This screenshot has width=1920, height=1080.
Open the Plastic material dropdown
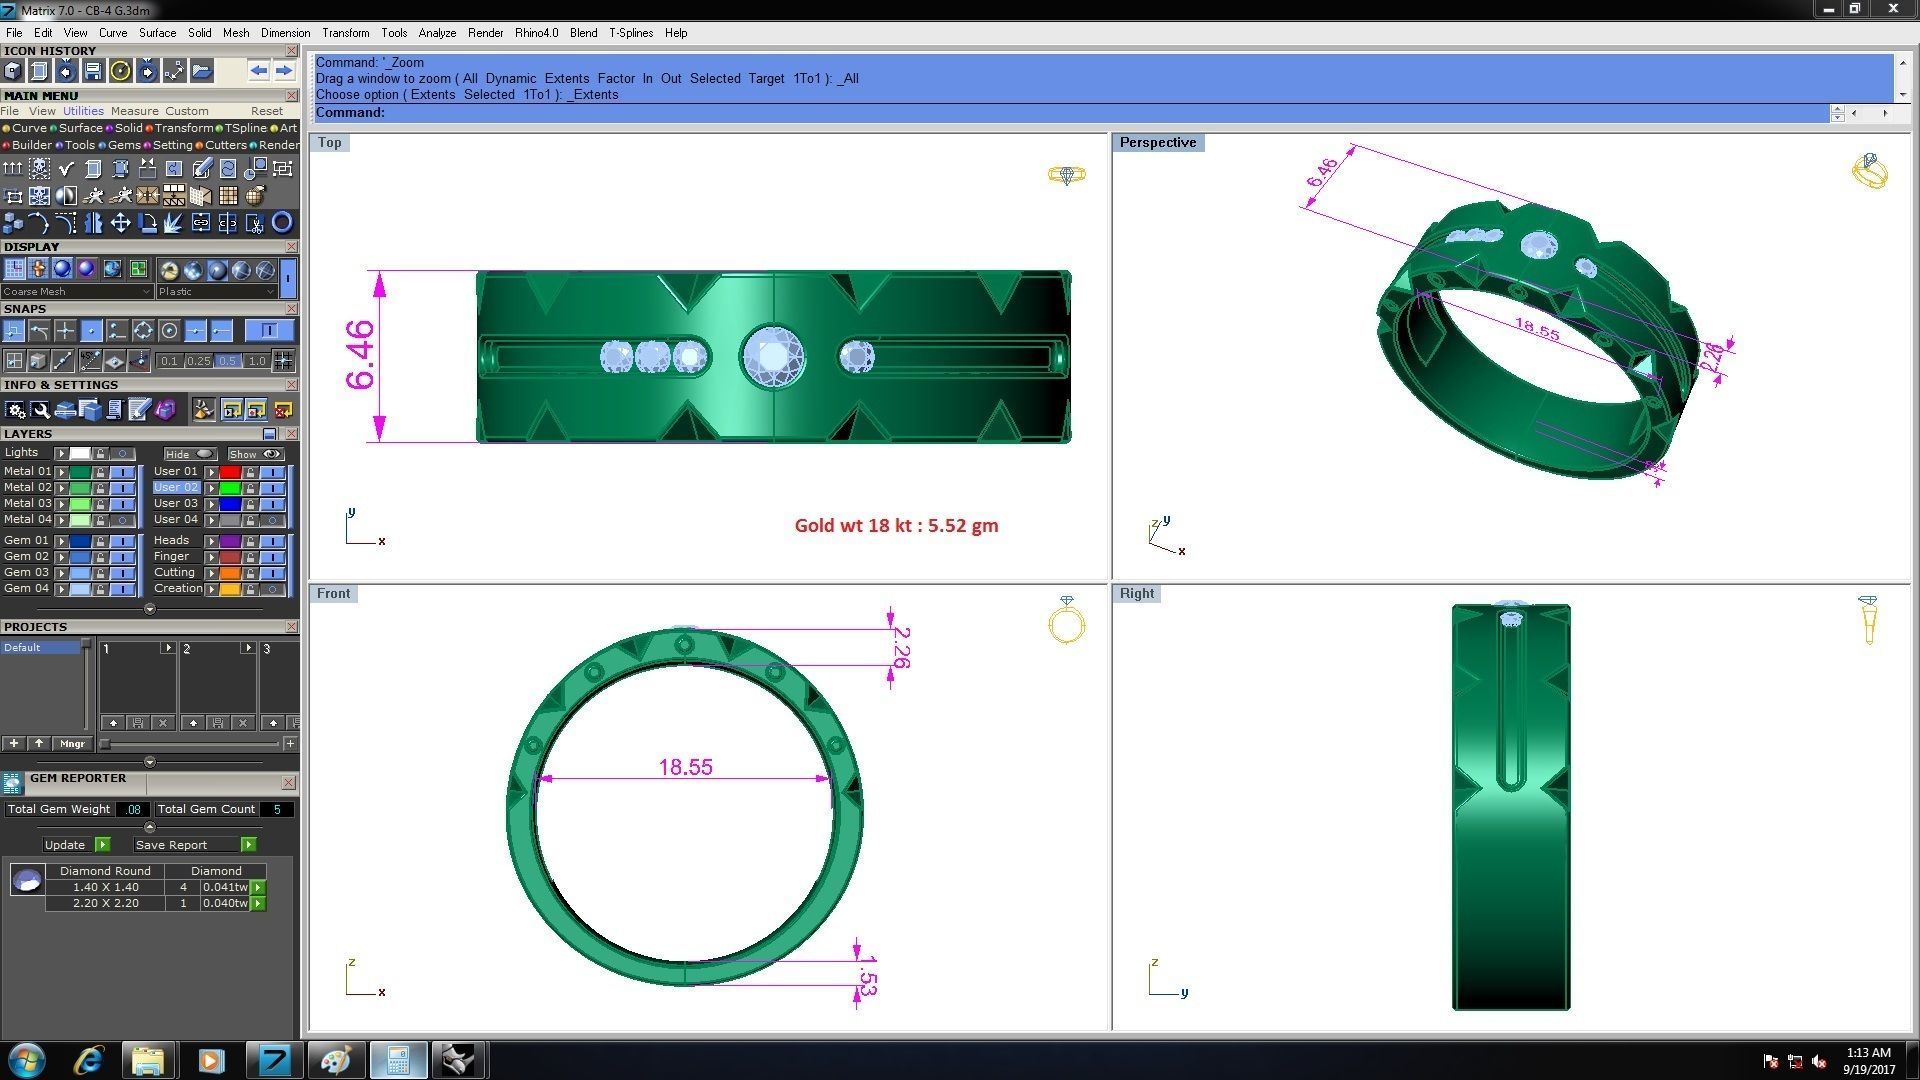(215, 292)
